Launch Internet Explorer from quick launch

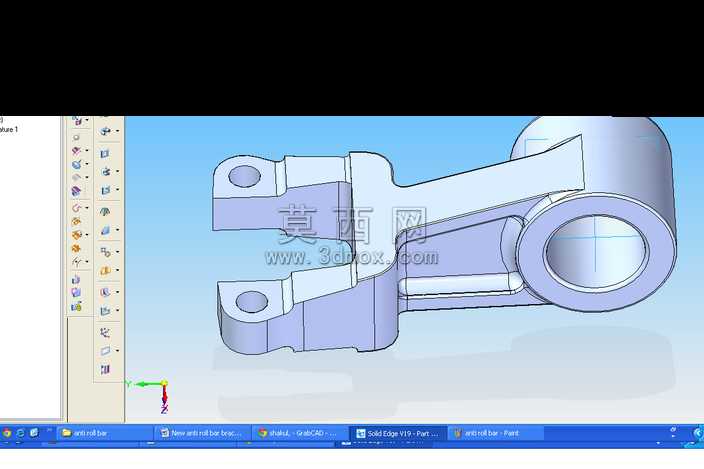(20, 433)
